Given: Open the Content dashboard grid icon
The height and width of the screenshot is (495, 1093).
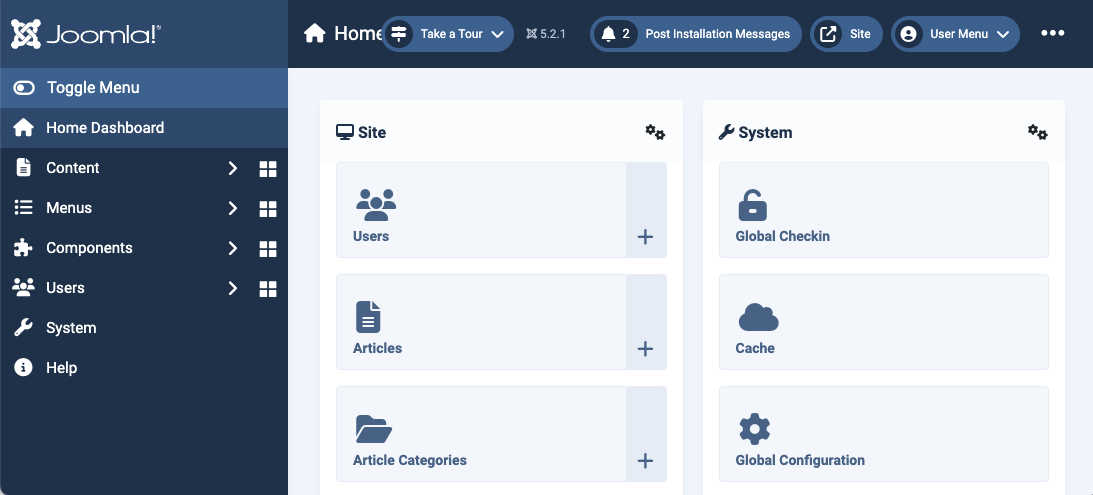Looking at the screenshot, I should [x=268, y=169].
